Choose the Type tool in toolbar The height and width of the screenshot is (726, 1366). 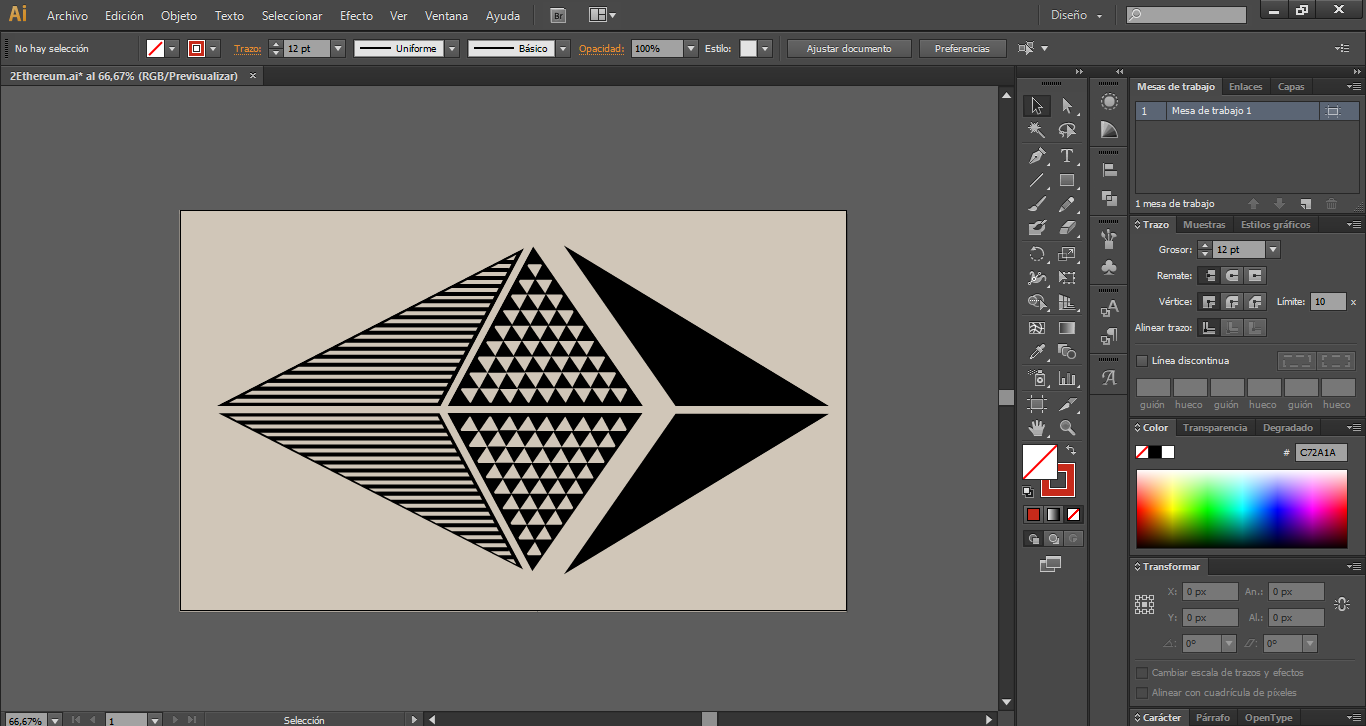tap(1067, 156)
